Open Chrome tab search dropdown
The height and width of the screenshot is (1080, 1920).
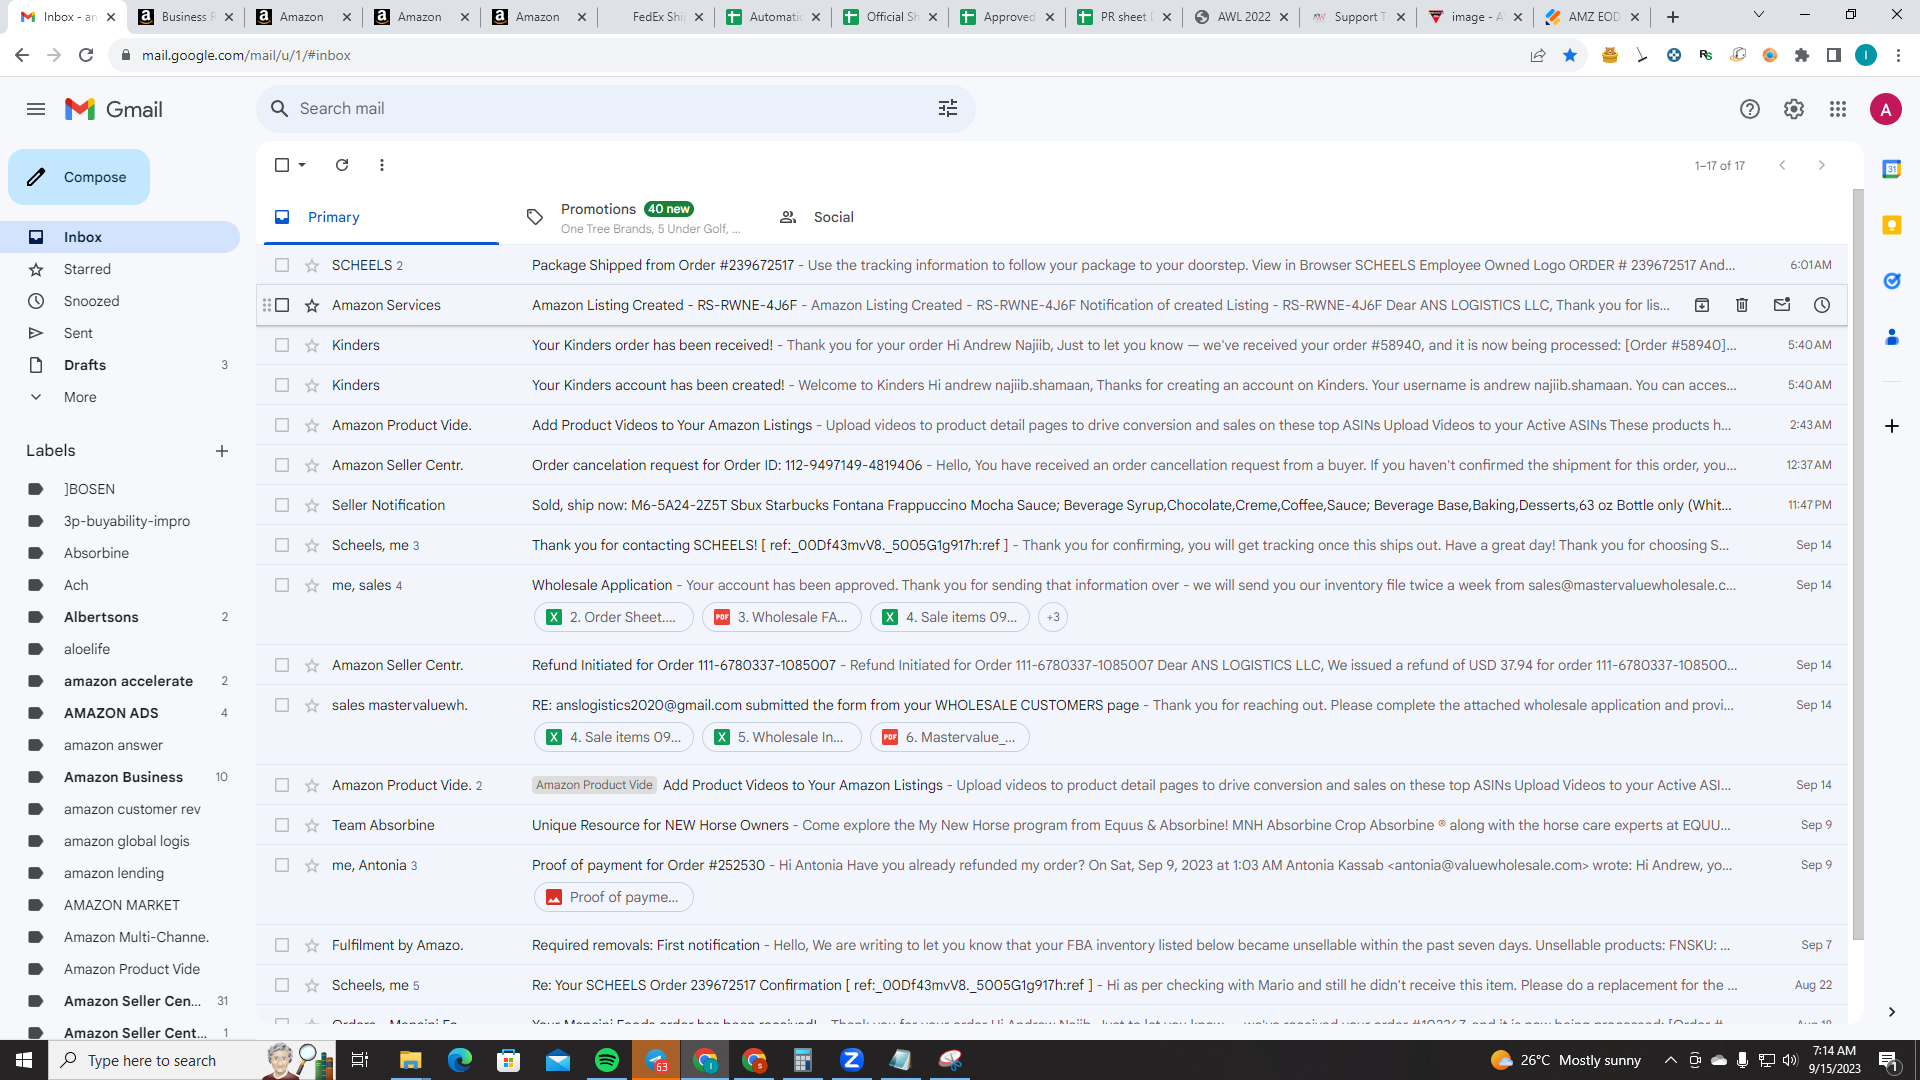pos(1759,15)
